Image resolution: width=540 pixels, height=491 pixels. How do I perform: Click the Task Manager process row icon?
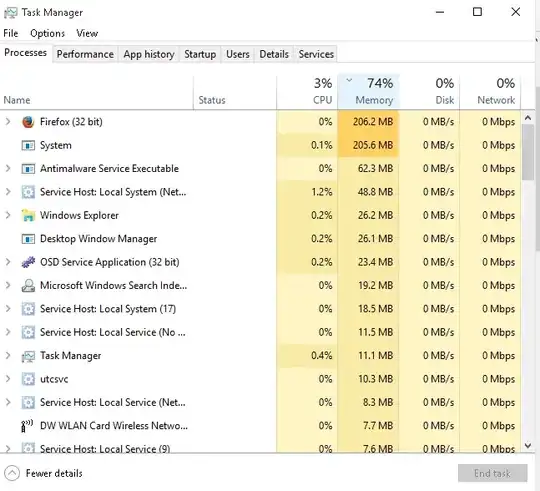pos(28,356)
